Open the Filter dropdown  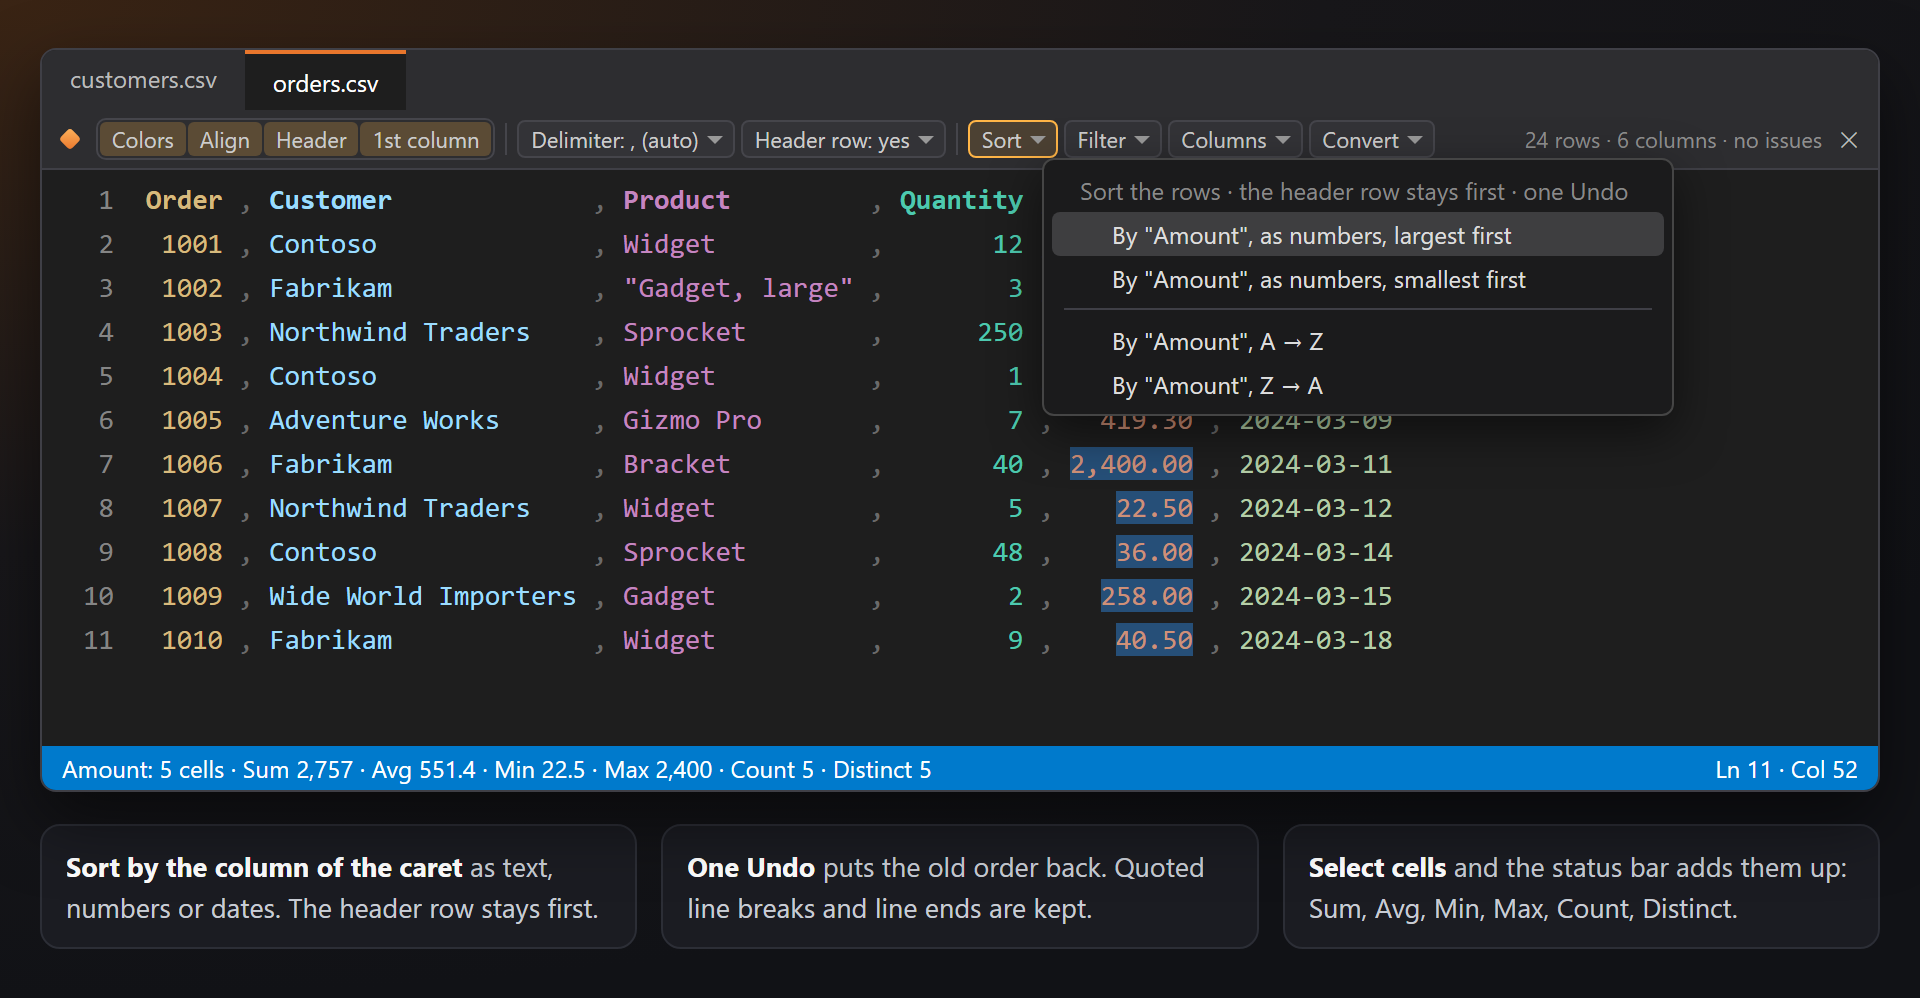coord(1113,140)
